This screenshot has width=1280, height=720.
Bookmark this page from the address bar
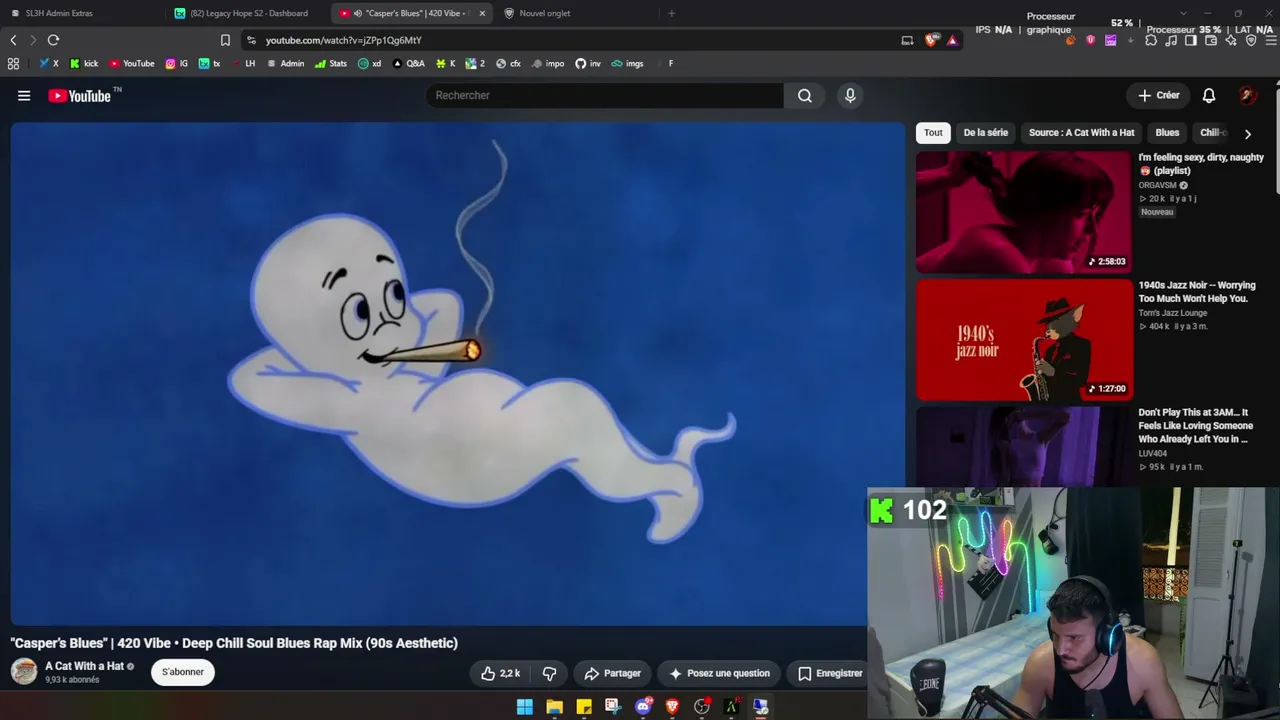225,40
